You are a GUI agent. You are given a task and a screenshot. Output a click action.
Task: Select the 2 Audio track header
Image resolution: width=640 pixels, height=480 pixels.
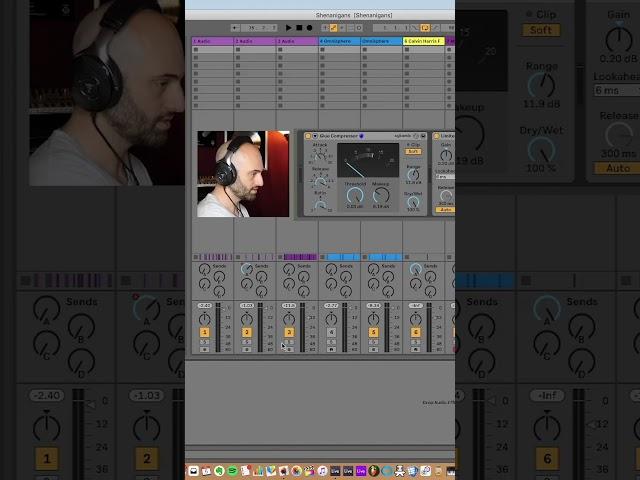tap(255, 41)
